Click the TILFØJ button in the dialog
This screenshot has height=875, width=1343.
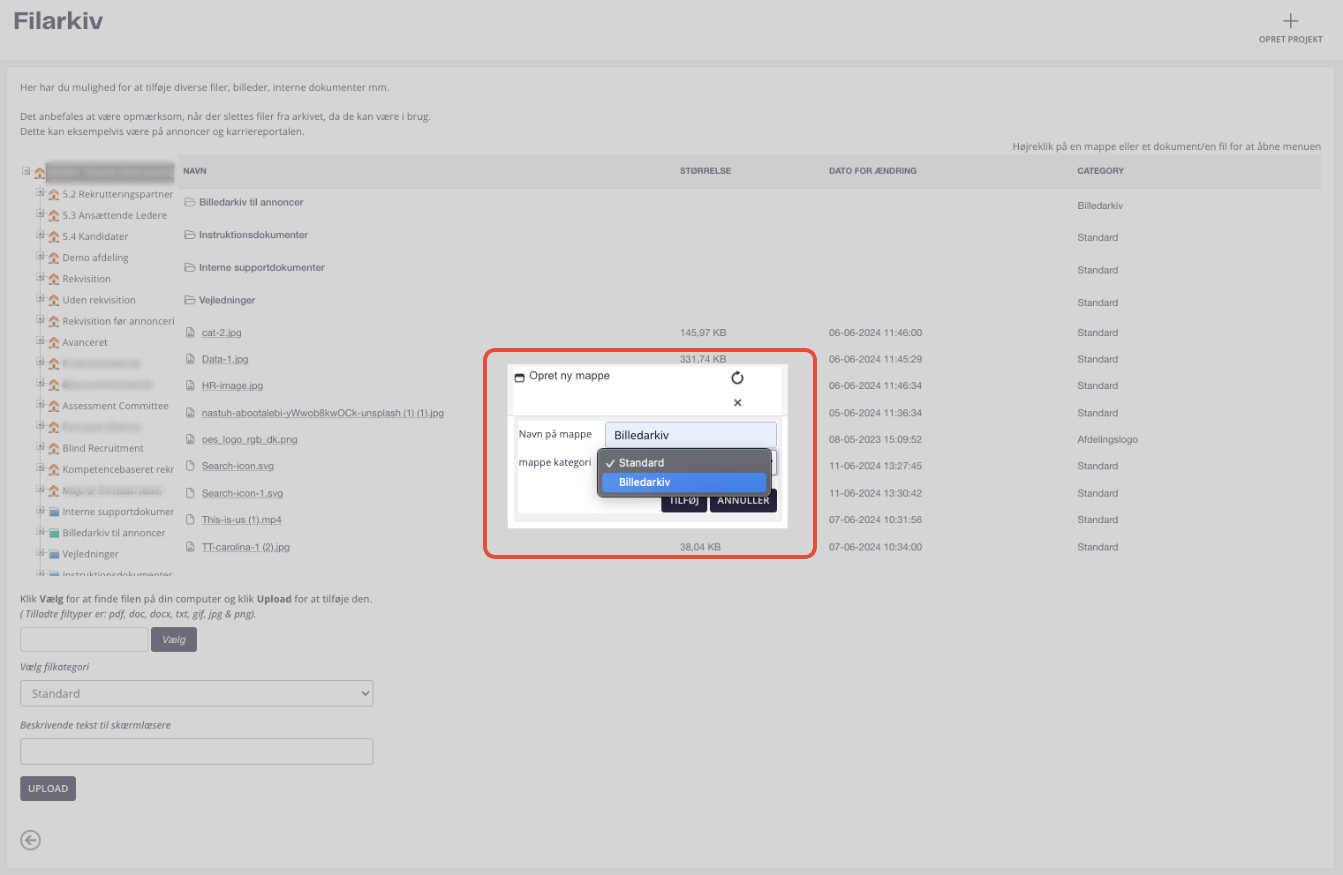(x=684, y=501)
